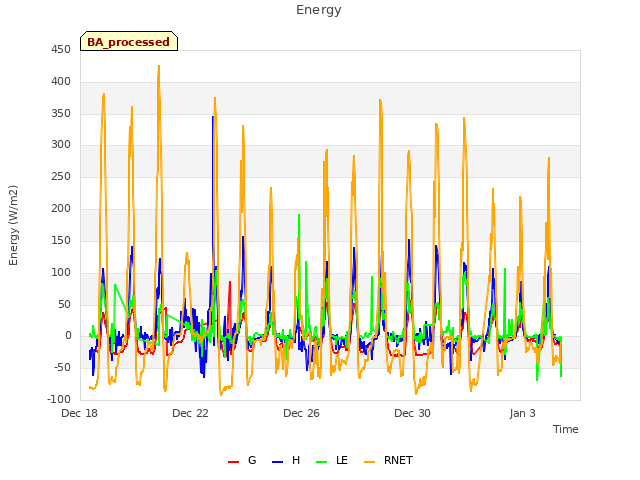
Task: Click the Energy (W/m2) y-axis title
Action: pos(13,225)
